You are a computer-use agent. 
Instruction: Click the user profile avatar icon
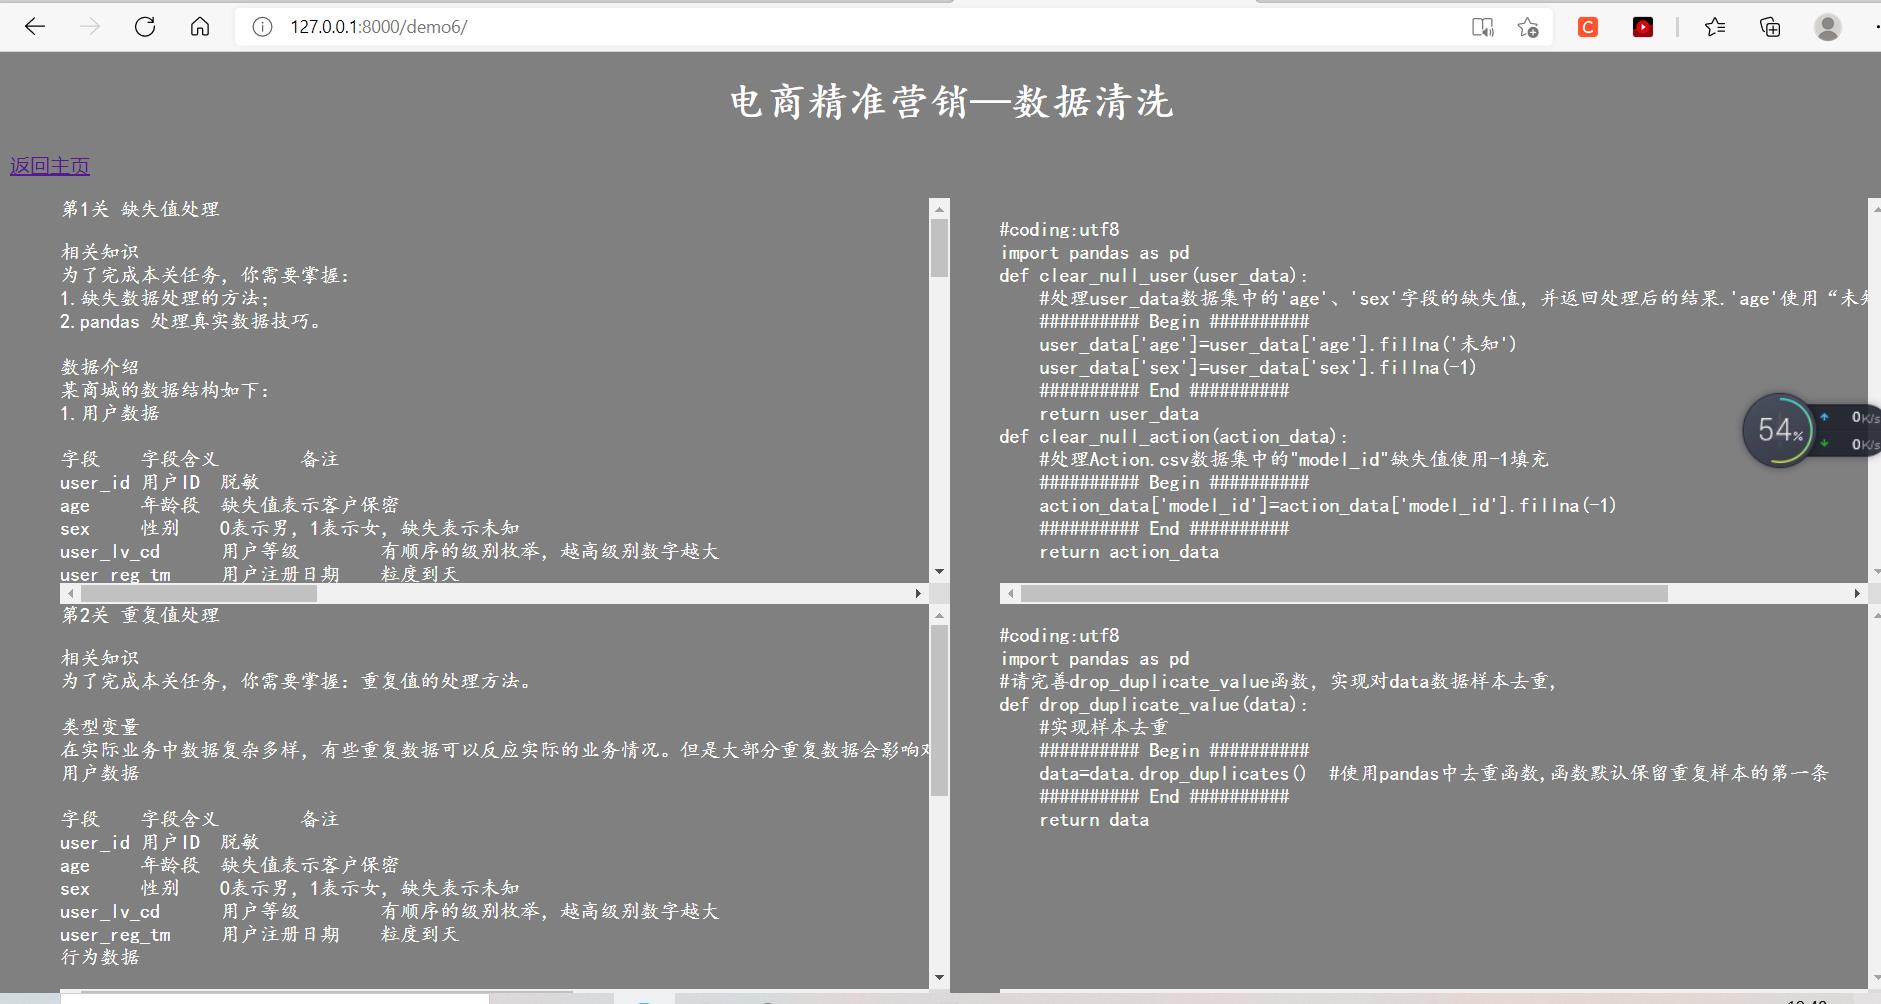tap(1828, 27)
